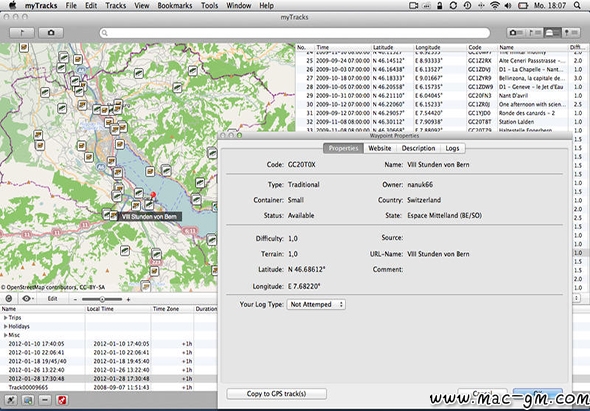The image size is (590, 411).
Task: Zoom out map with minus icon
Action: tap(75, 300)
